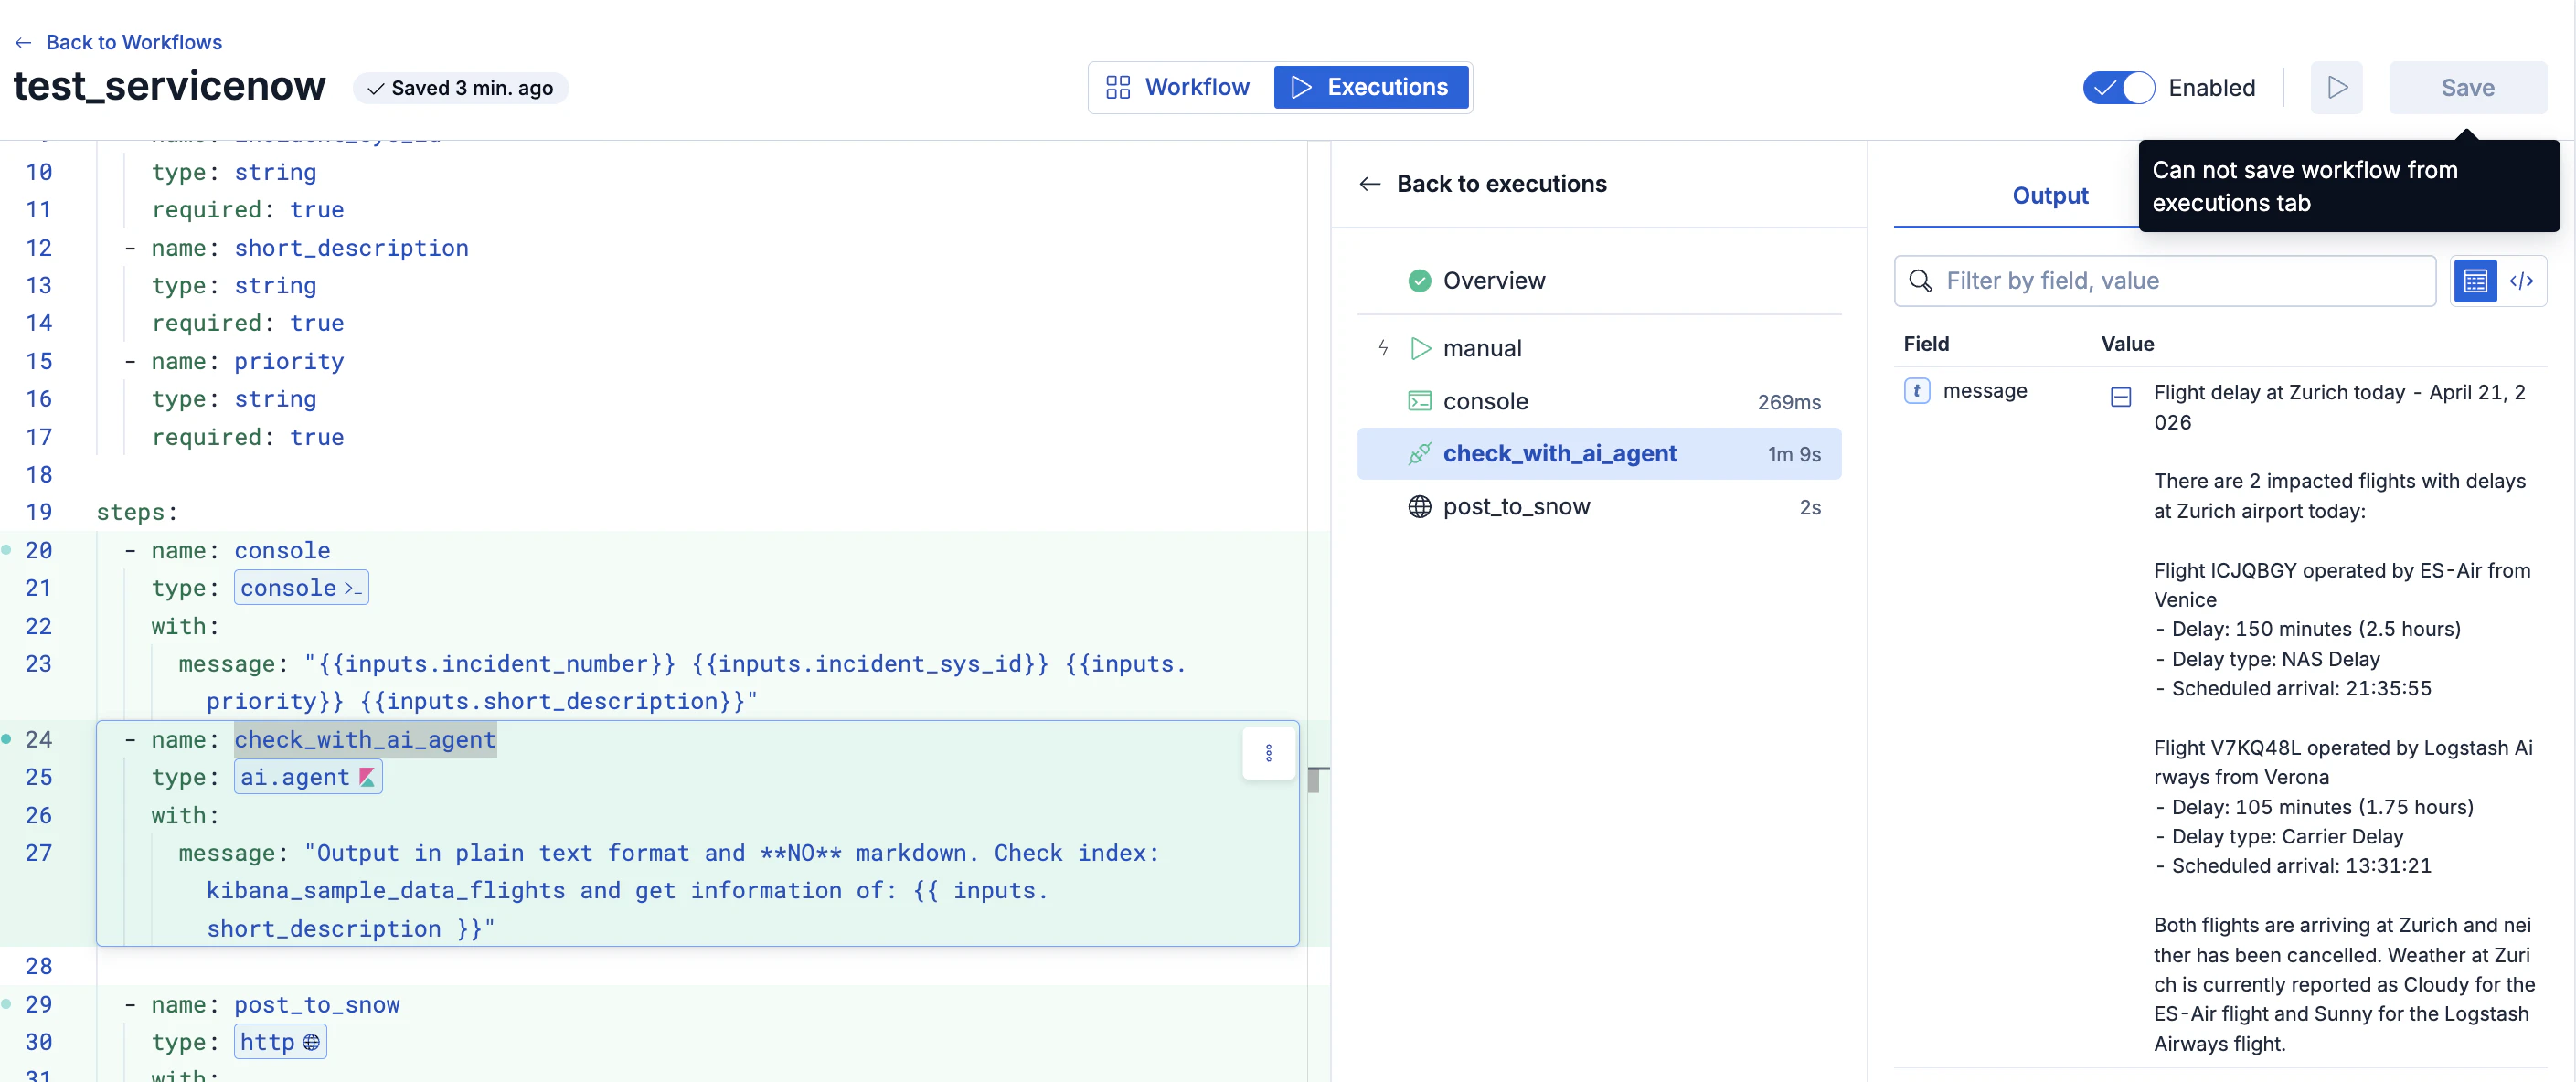Viewport: 2576px width, 1082px height.
Task: Click the run workflow play icon
Action: coord(2336,88)
